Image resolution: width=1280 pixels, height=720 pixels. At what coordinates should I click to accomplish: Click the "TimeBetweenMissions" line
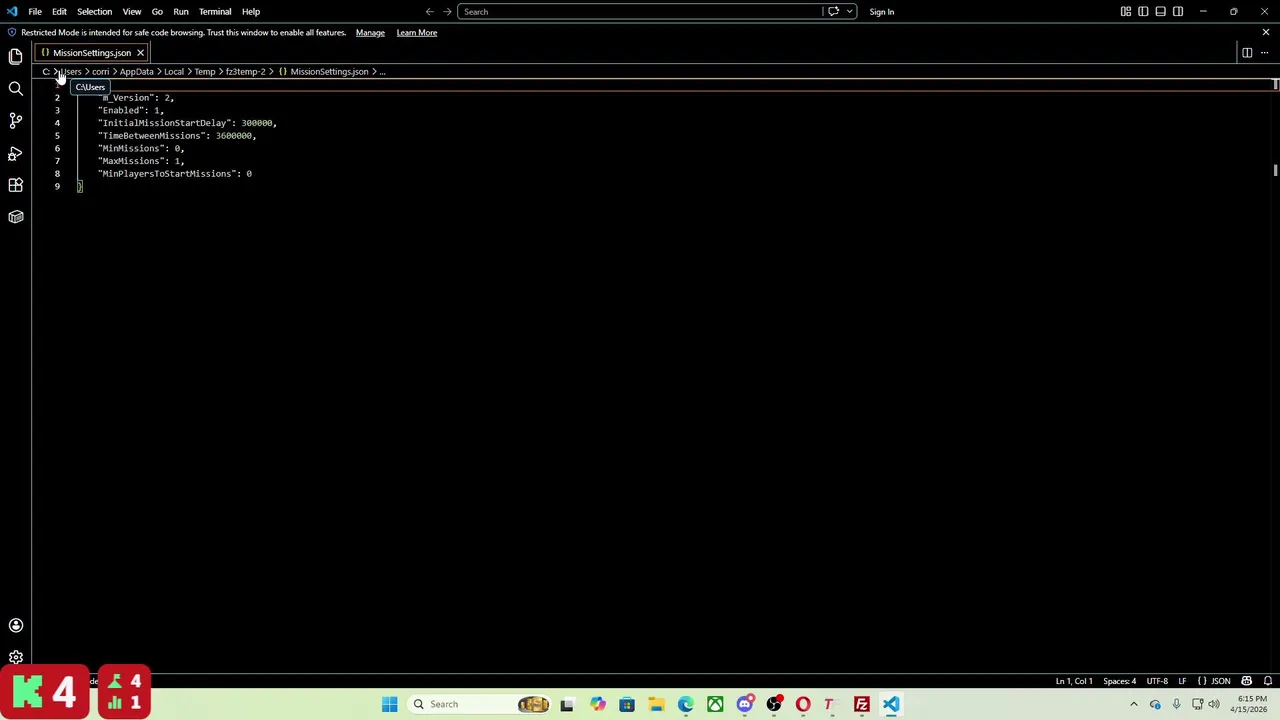click(x=177, y=136)
